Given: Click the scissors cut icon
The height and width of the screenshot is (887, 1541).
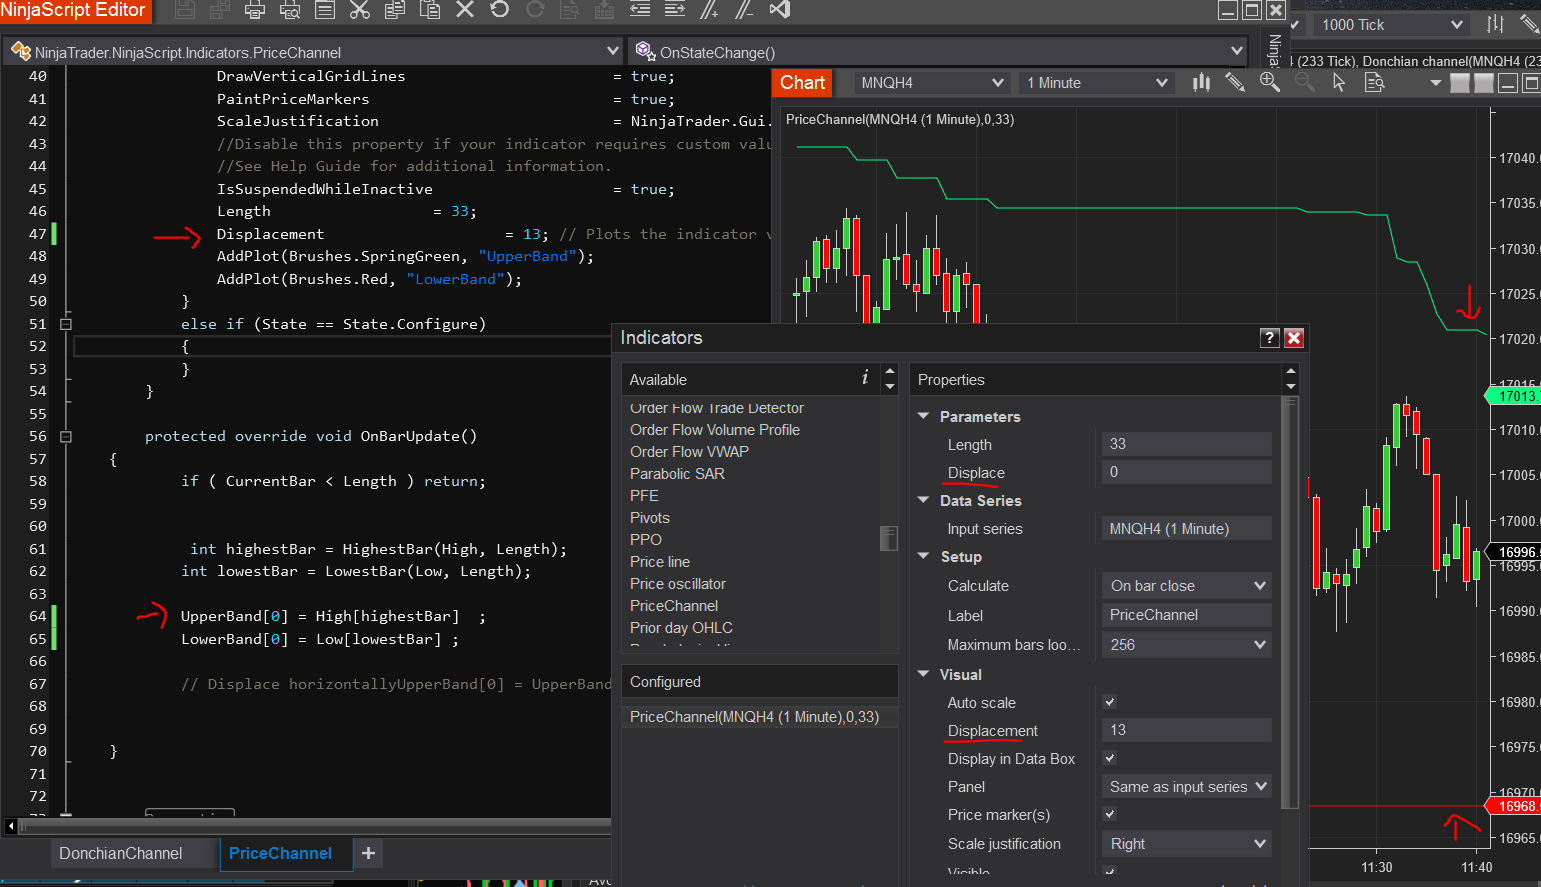Looking at the screenshot, I should pyautogui.click(x=360, y=10).
